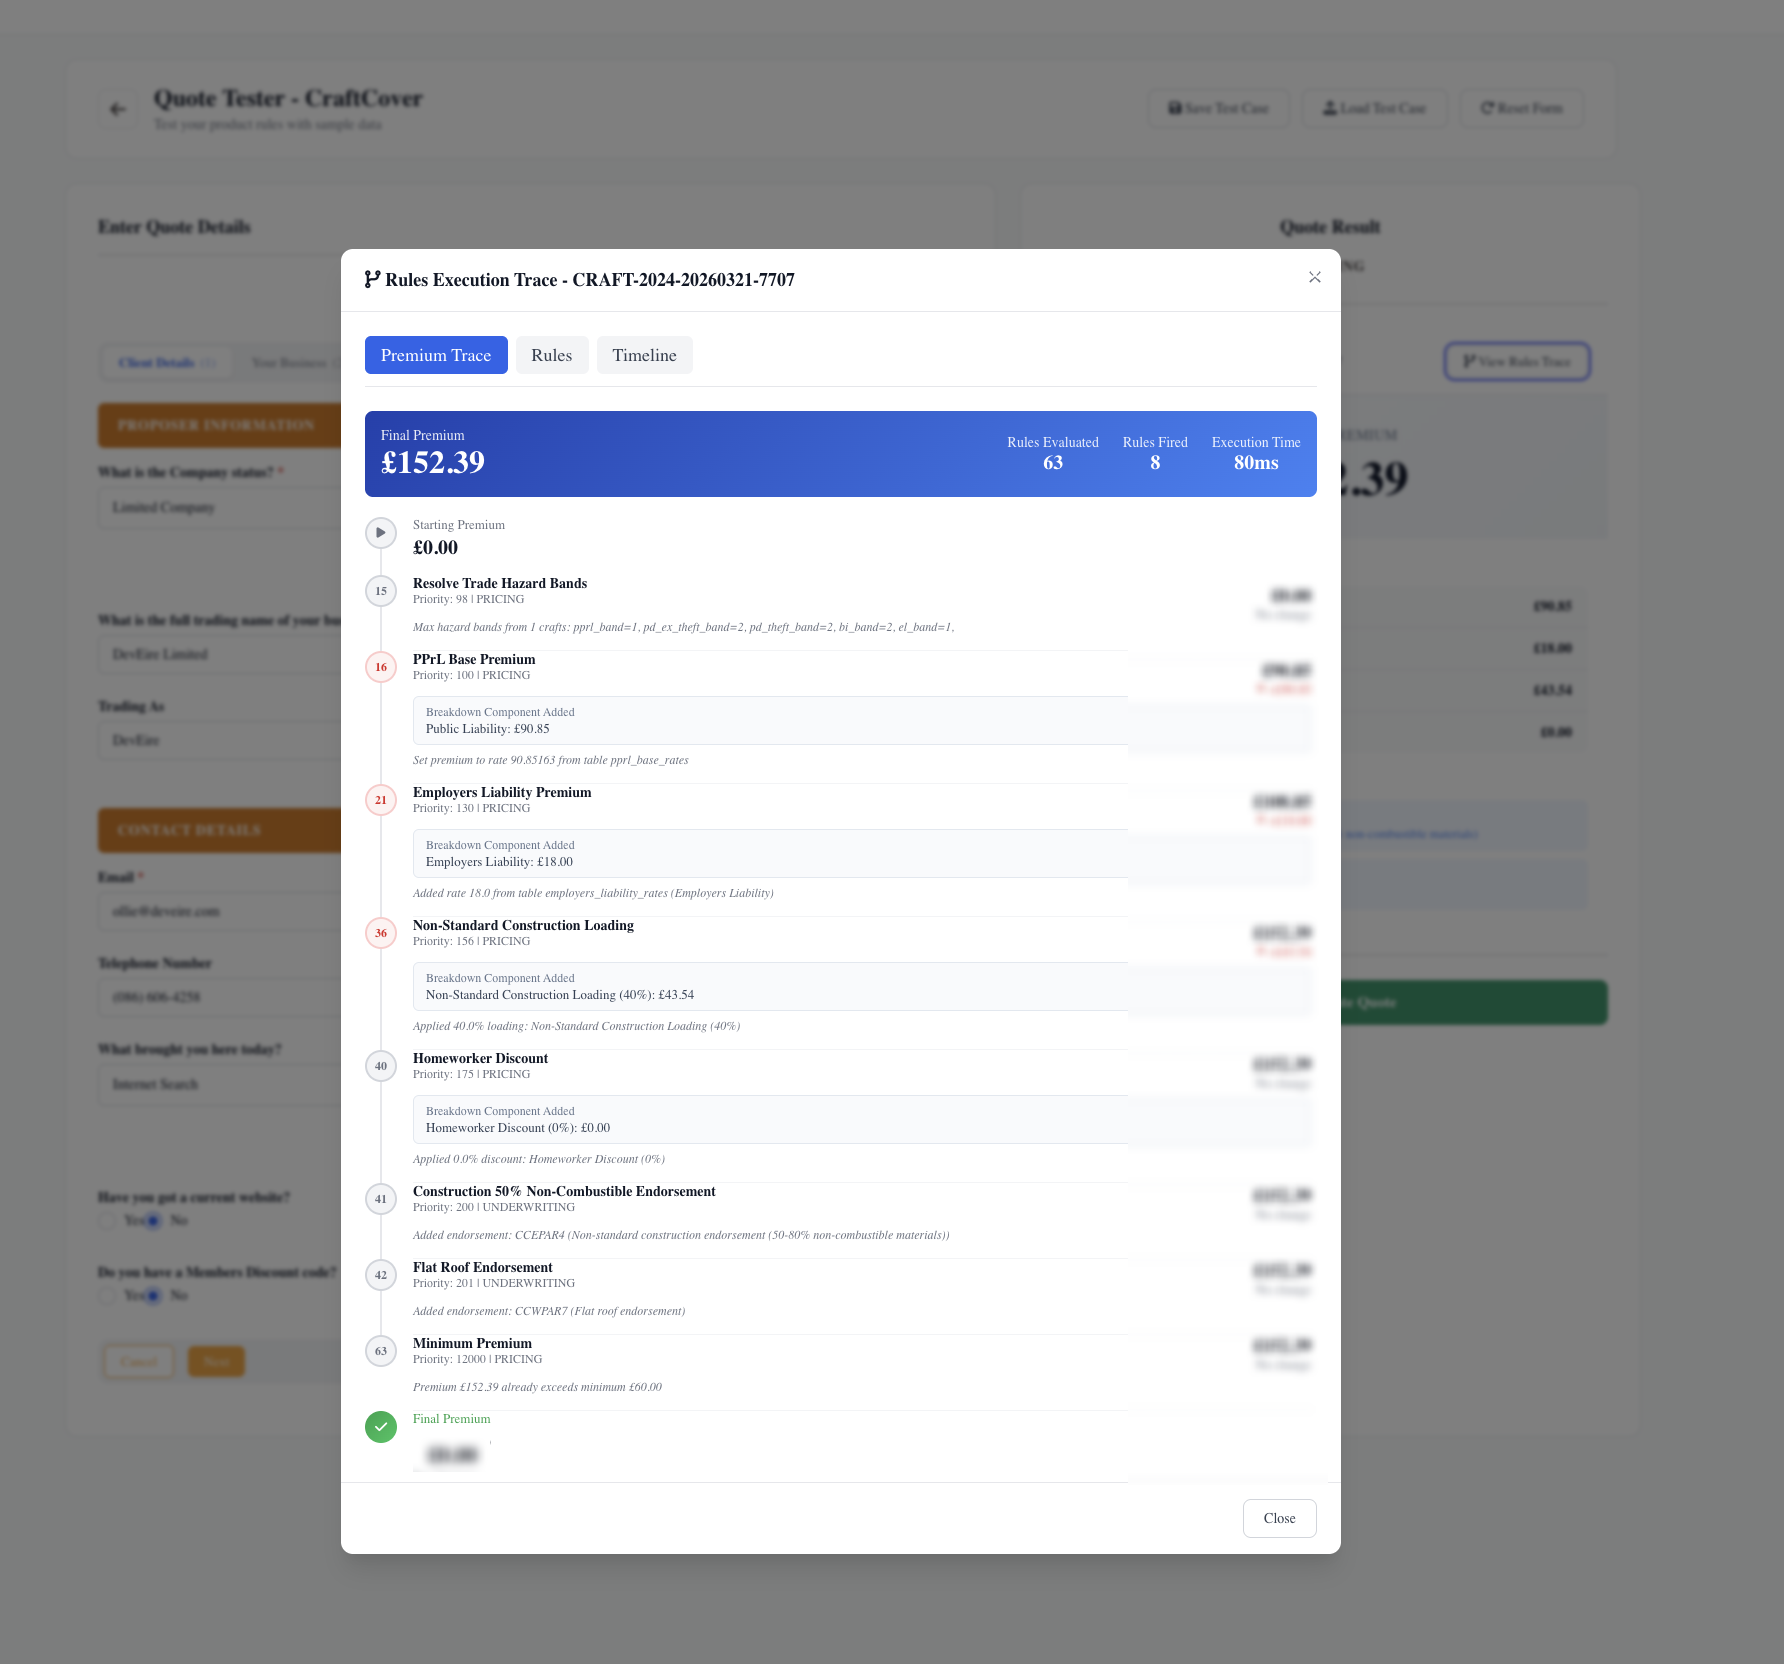This screenshot has width=1784, height=1664.
Task: Select No radio for current website question
Action: pos(153,1220)
